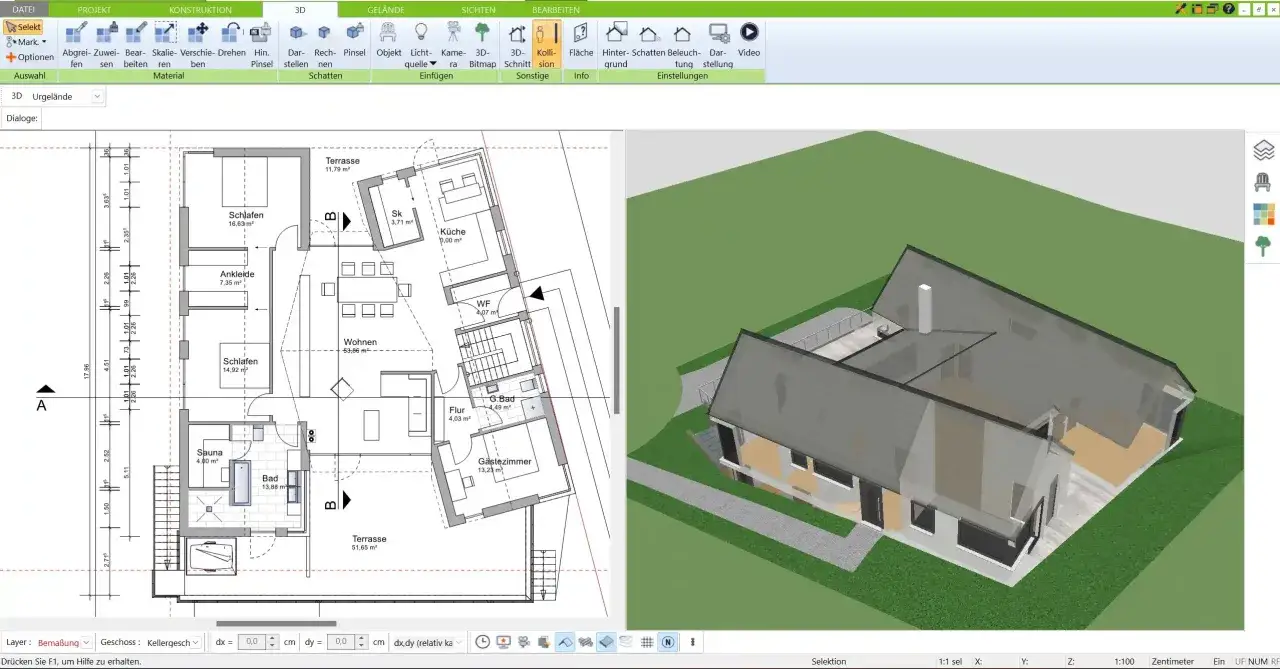The height and width of the screenshot is (669, 1280).
Task: Click the dy value input field
Action: click(x=340, y=642)
